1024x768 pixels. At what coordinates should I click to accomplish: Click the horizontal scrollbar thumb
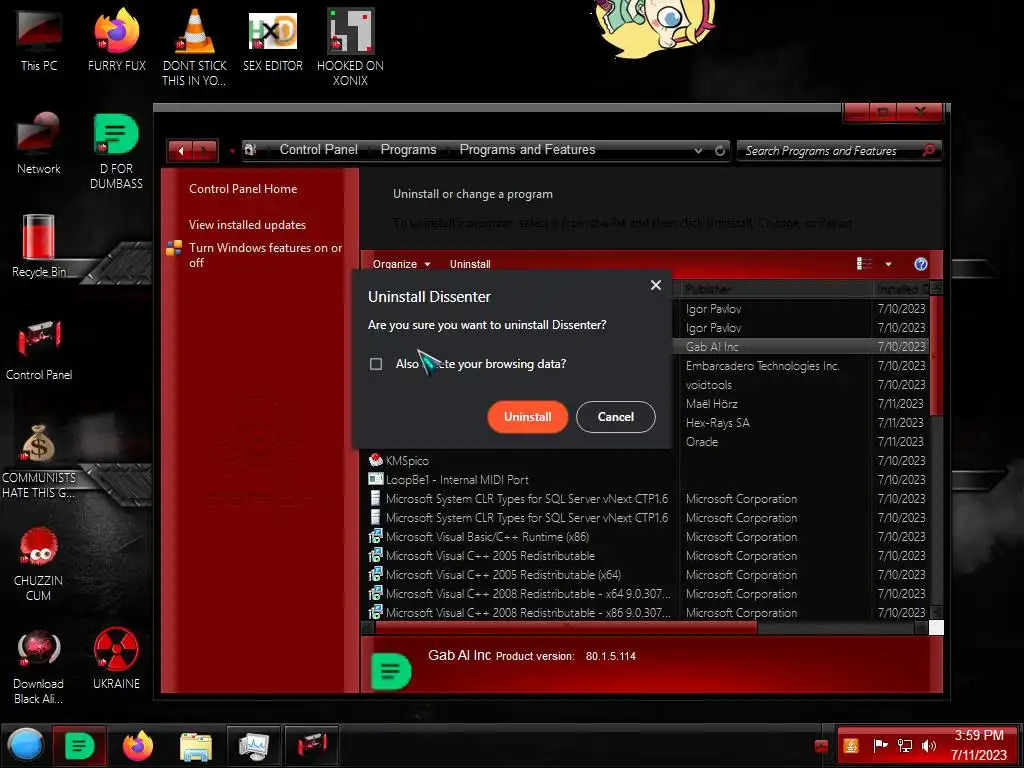coord(566,628)
